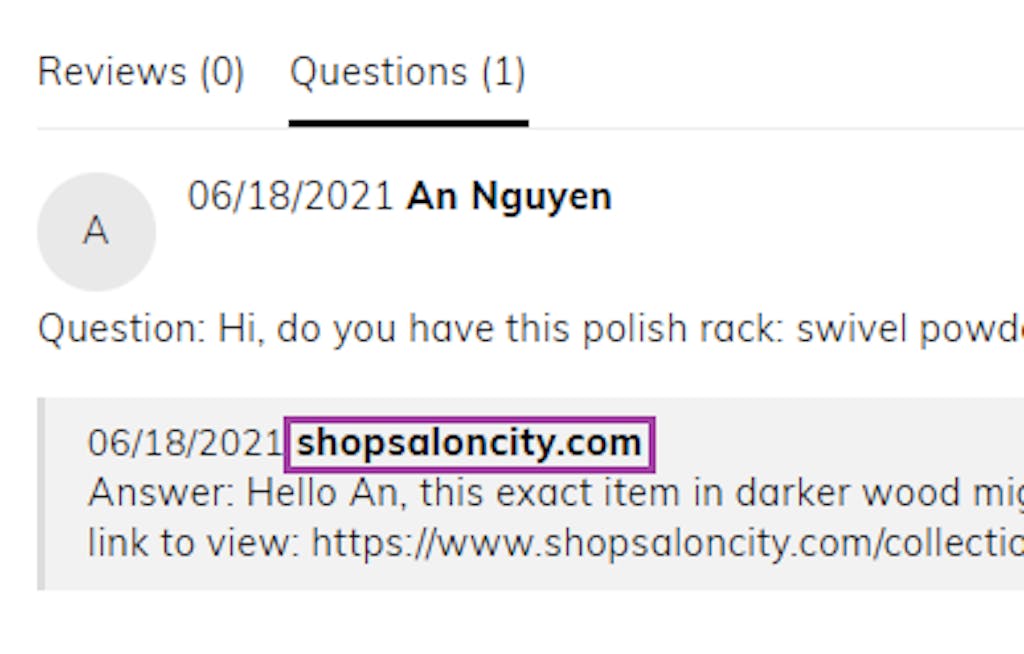Click the "Question:" label text
This screenshot has width=1024, height=654.
tap(119, 330)
